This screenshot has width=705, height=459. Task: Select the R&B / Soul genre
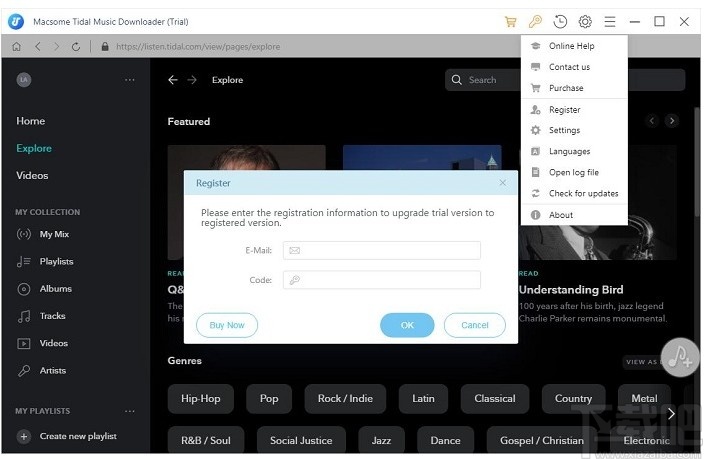click(x=205, y=441)
